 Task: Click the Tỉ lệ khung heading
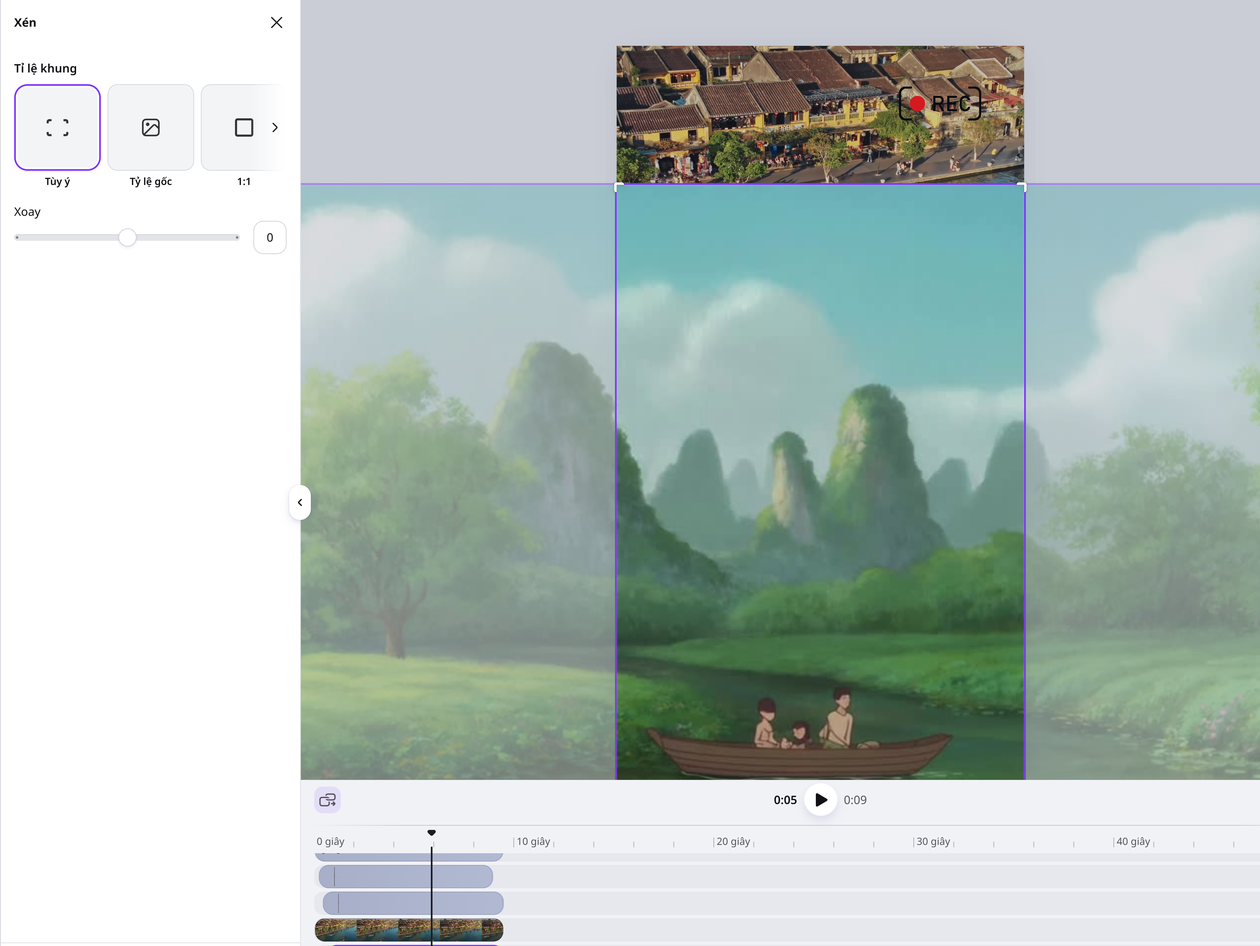(x=45, y=68)
